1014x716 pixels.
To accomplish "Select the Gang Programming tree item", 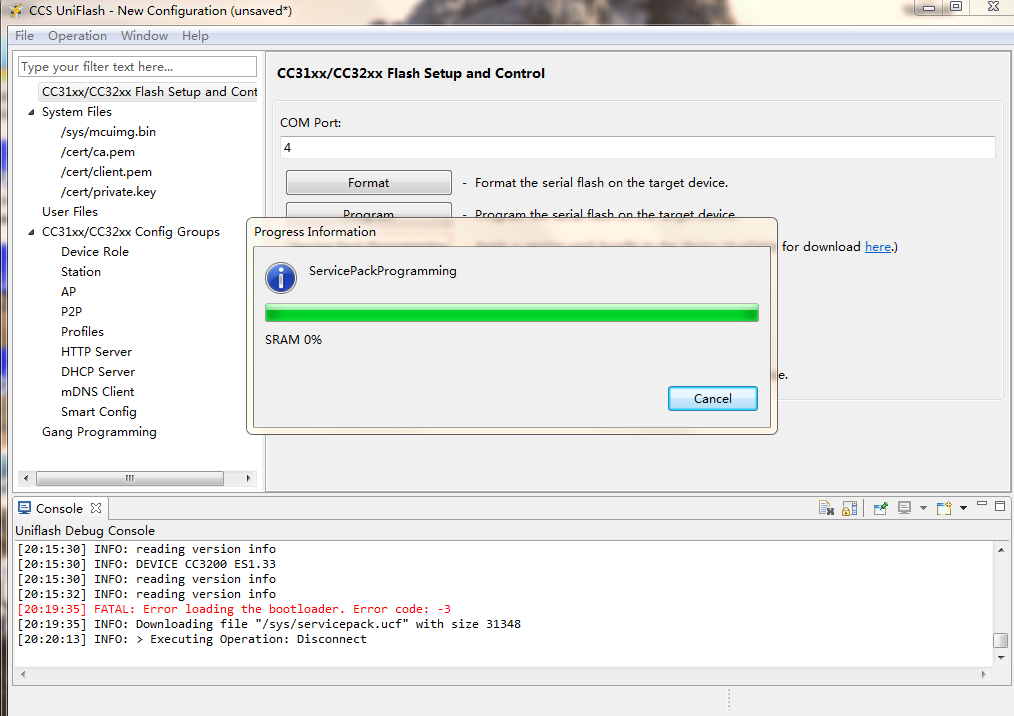I will click(99, 432).
